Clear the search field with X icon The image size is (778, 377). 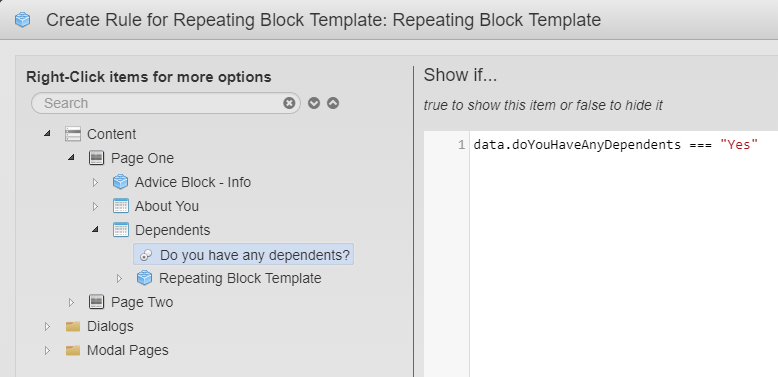click(x=289, y=103)
